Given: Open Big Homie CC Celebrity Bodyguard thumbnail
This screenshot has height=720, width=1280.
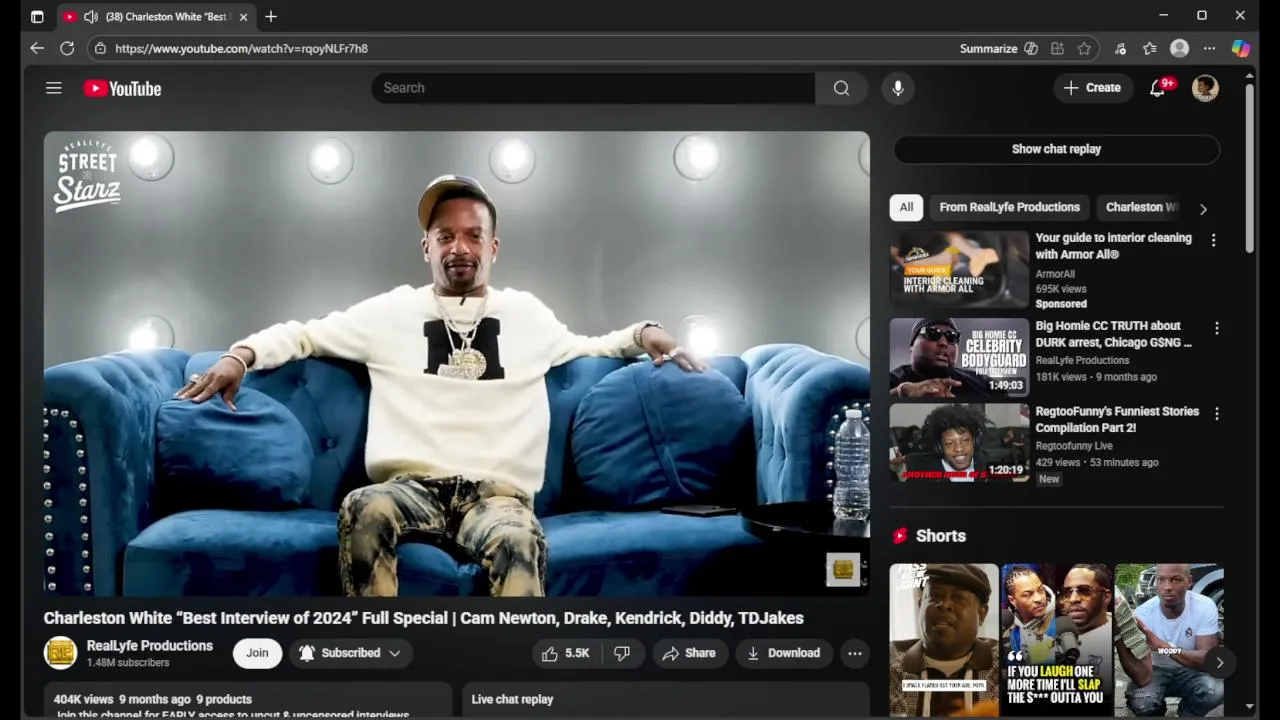Looking at the screenshot, I should 959,357.
